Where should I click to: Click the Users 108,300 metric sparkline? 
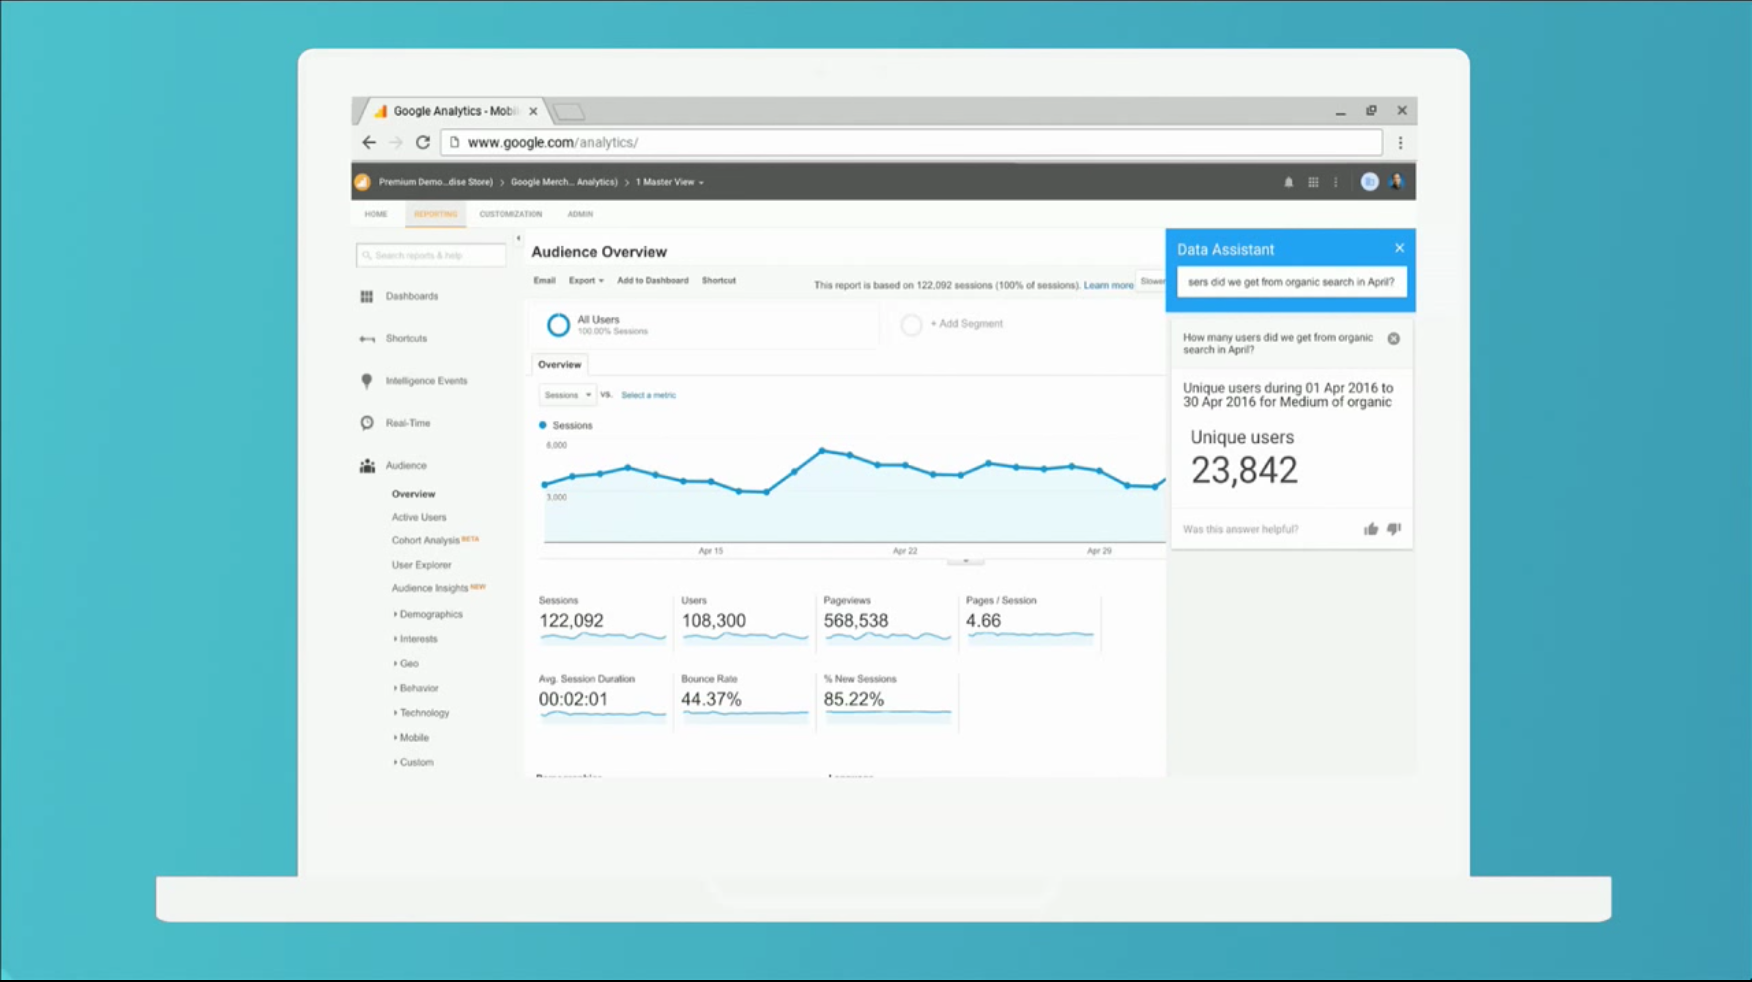point(745,637)
